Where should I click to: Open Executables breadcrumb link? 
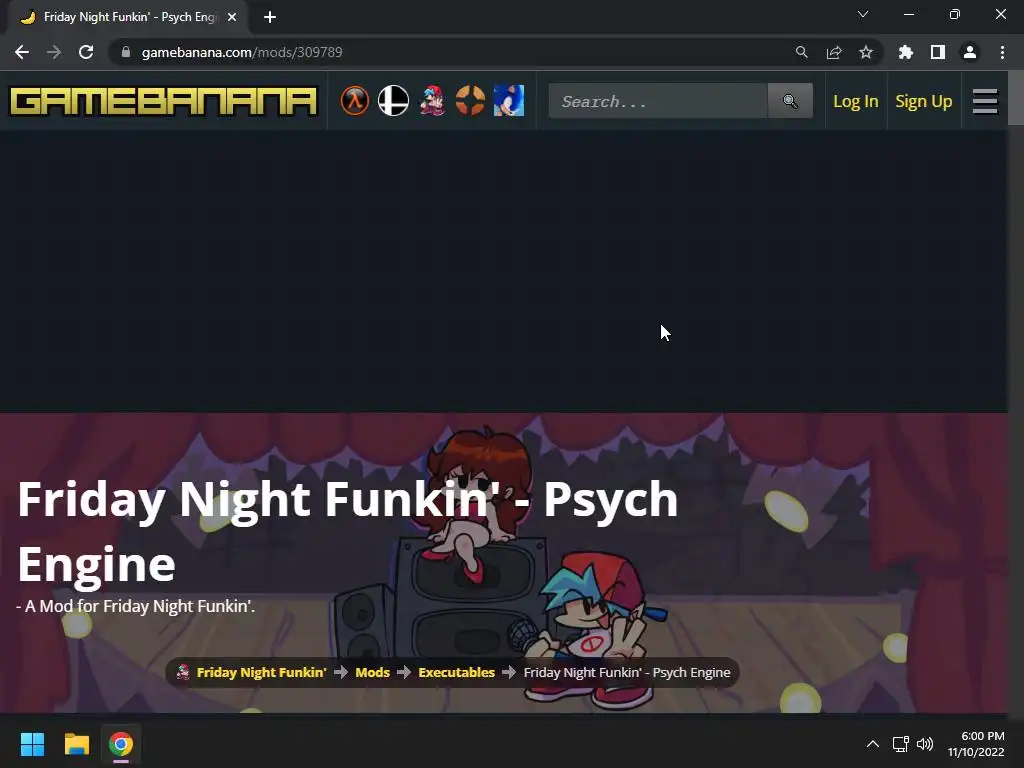click(456, 673)
